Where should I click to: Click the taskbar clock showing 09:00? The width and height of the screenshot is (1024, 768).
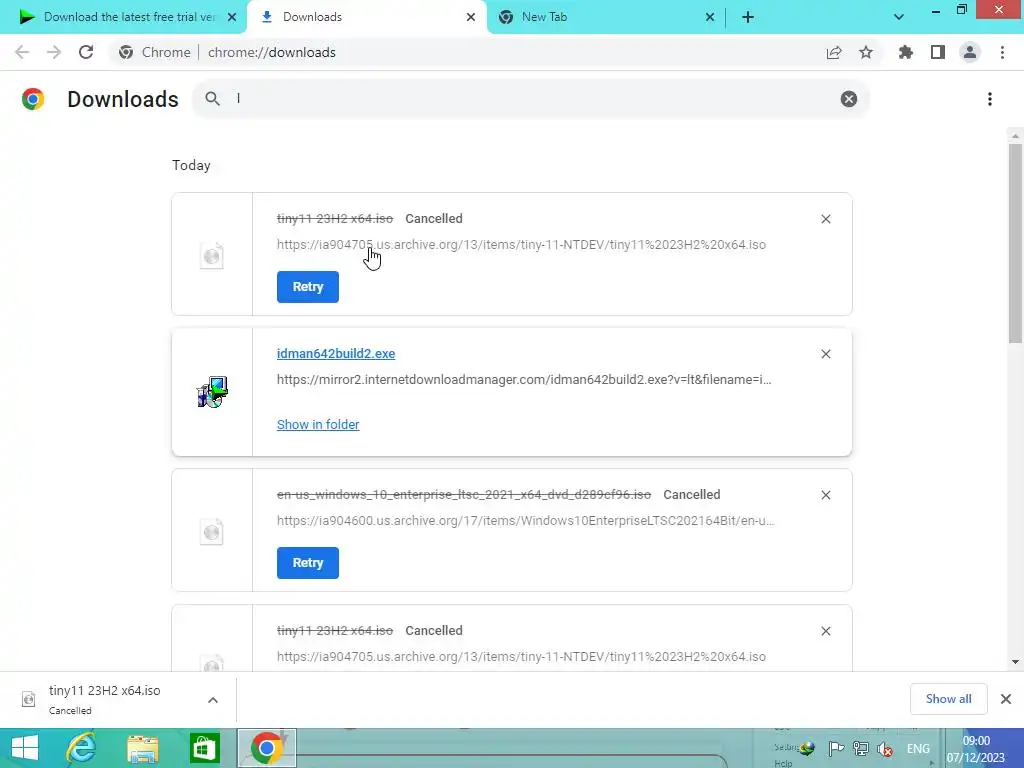(x=976, y=749)
